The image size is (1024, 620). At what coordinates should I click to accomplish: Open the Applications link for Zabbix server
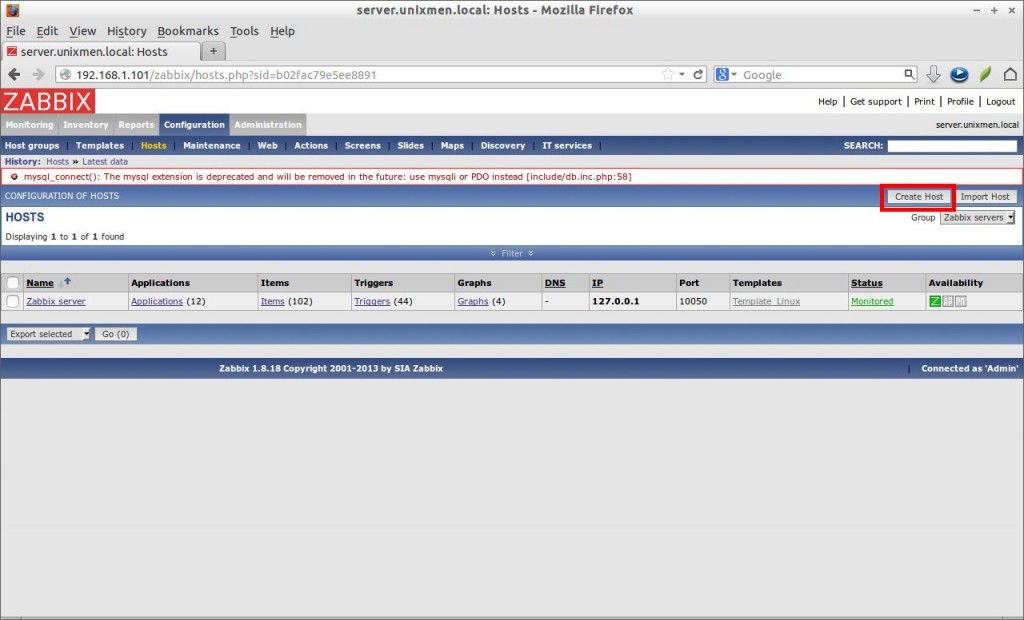point(157,301)
